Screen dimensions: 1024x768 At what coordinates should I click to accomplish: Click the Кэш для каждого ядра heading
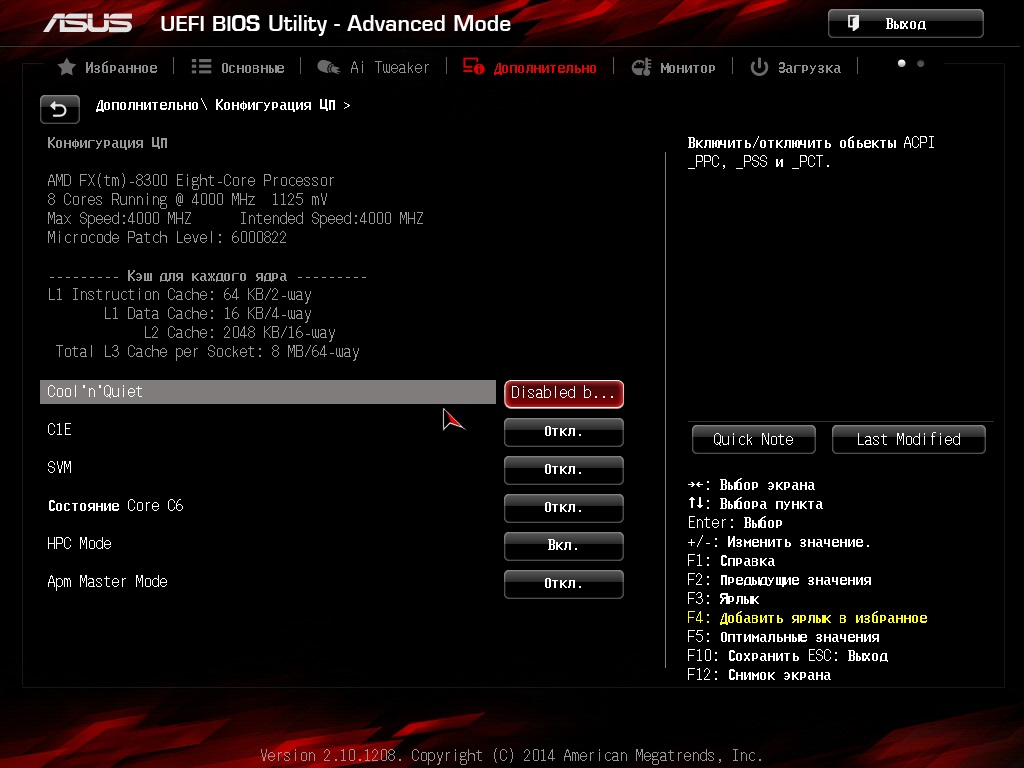[207, 276]
